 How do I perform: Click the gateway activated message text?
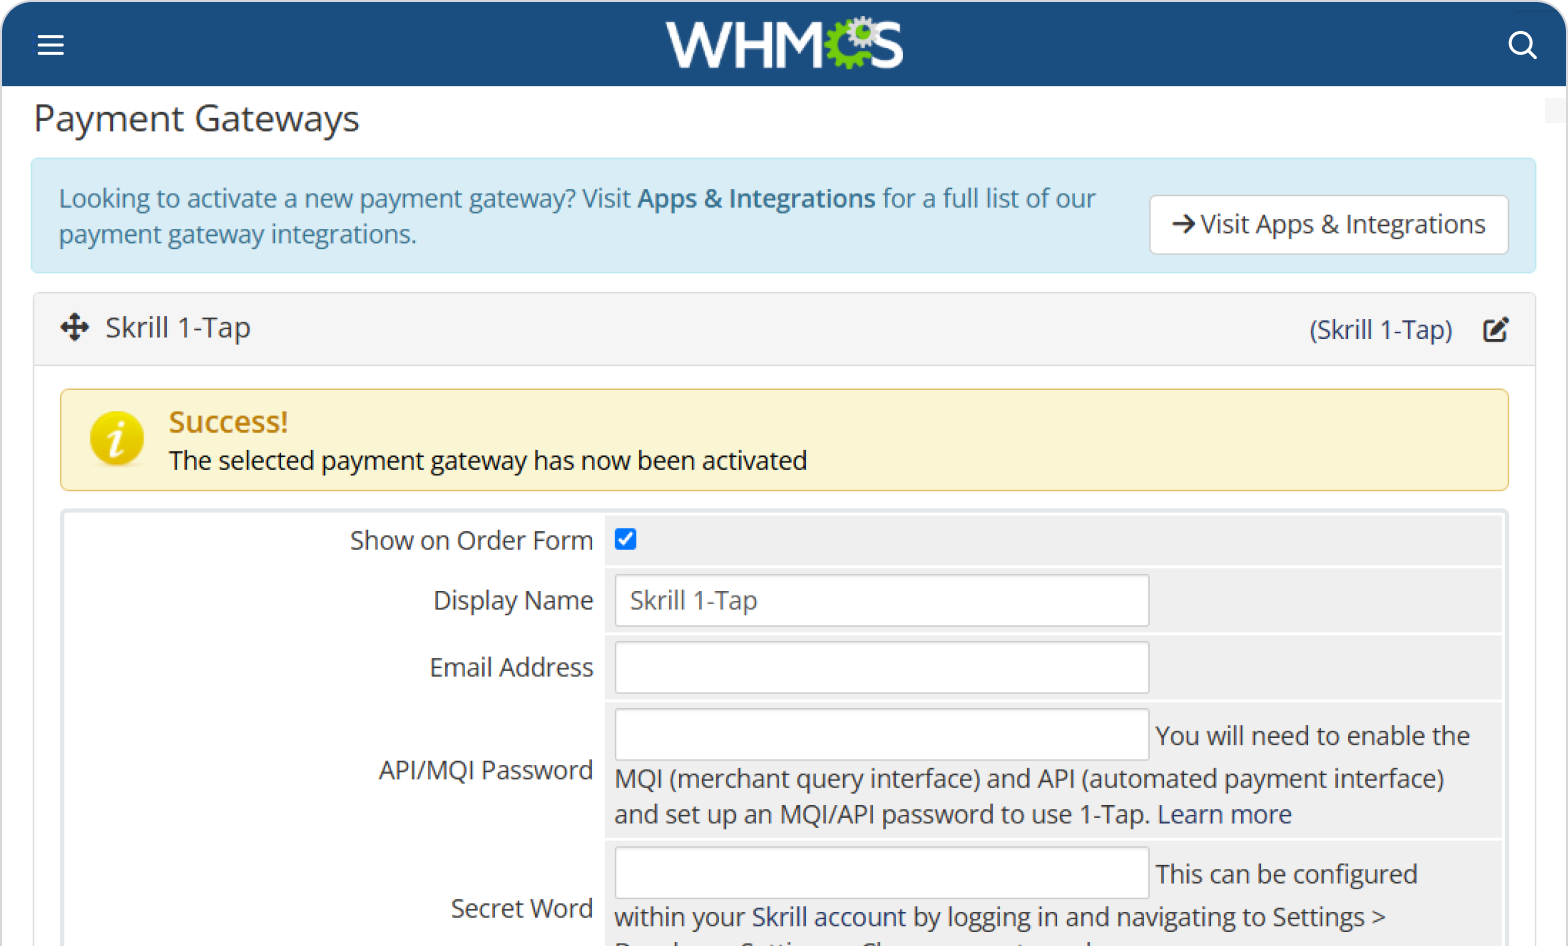(488, 461)
